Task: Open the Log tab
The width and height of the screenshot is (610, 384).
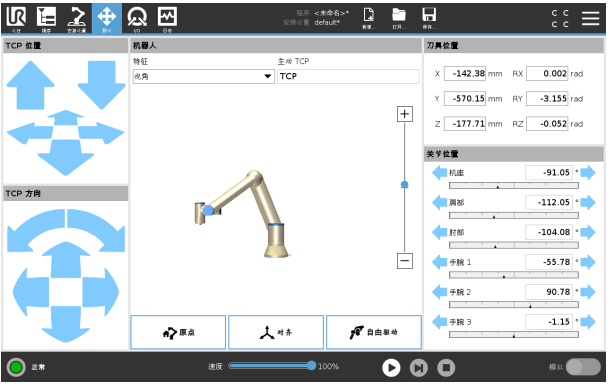Action: pyautogui.click(x=167, y=18)
